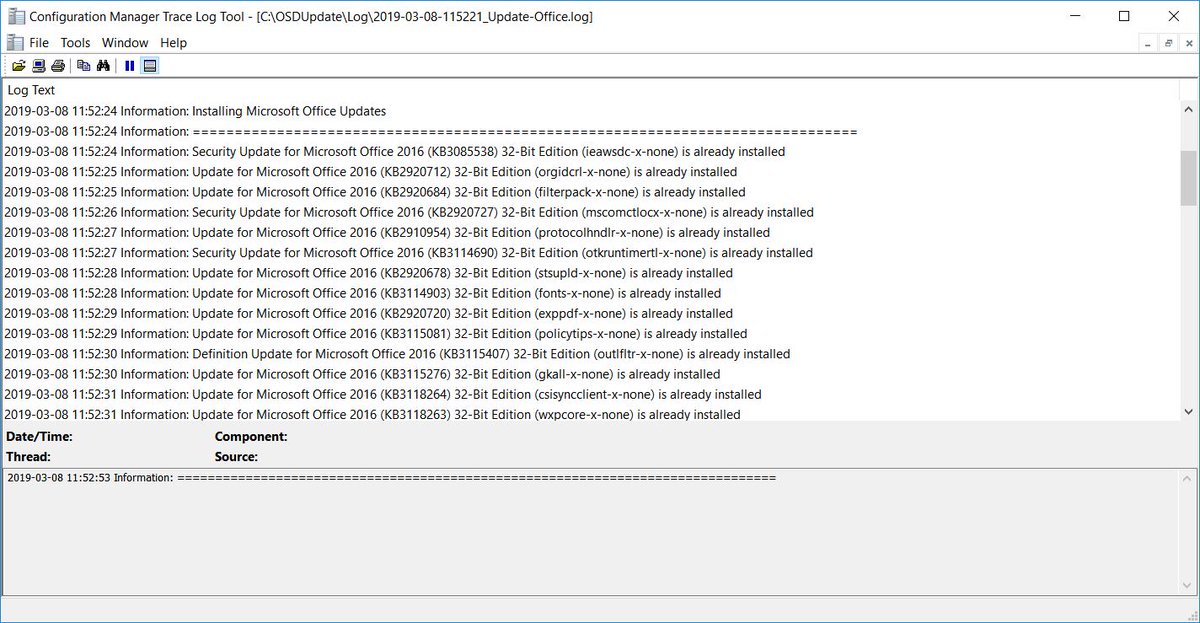Screen dimensions: 1200x623
Task: Click the Thread label in details pane
Action: coord(28,457)
